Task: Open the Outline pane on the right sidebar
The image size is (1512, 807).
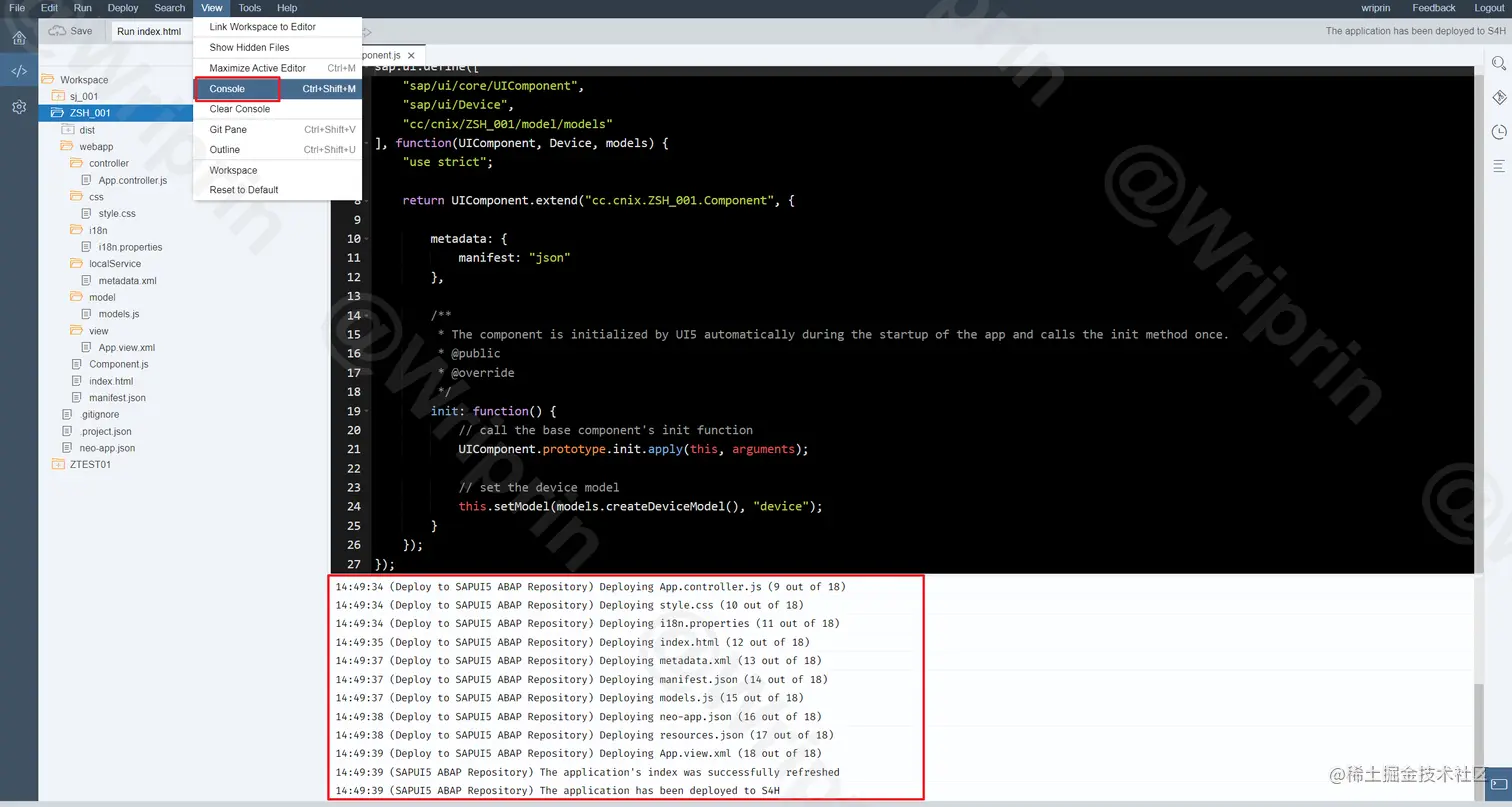Action: 1497,166
